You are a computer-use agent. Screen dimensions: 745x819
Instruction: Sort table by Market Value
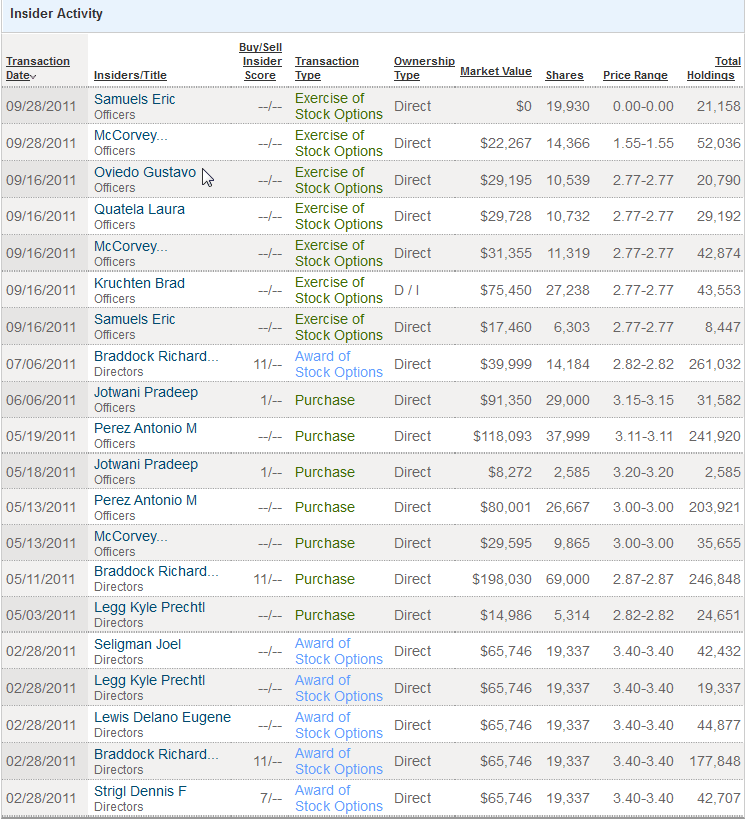pyautogui.click(x=495, y=72)
